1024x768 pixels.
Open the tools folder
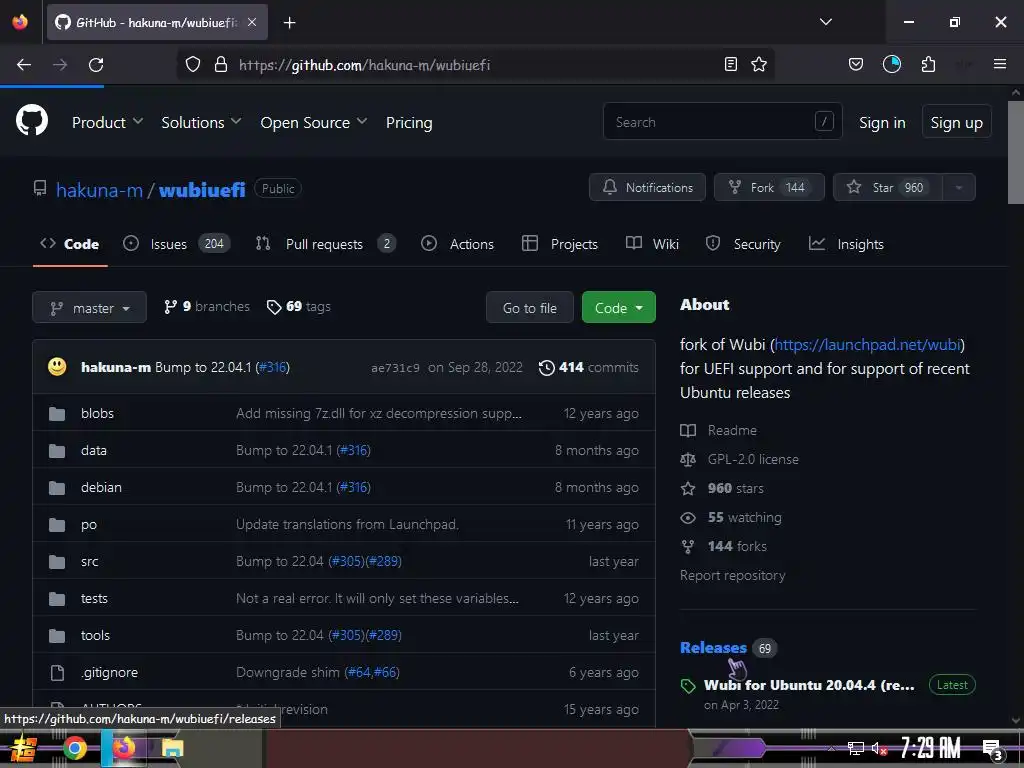[95, 635]
